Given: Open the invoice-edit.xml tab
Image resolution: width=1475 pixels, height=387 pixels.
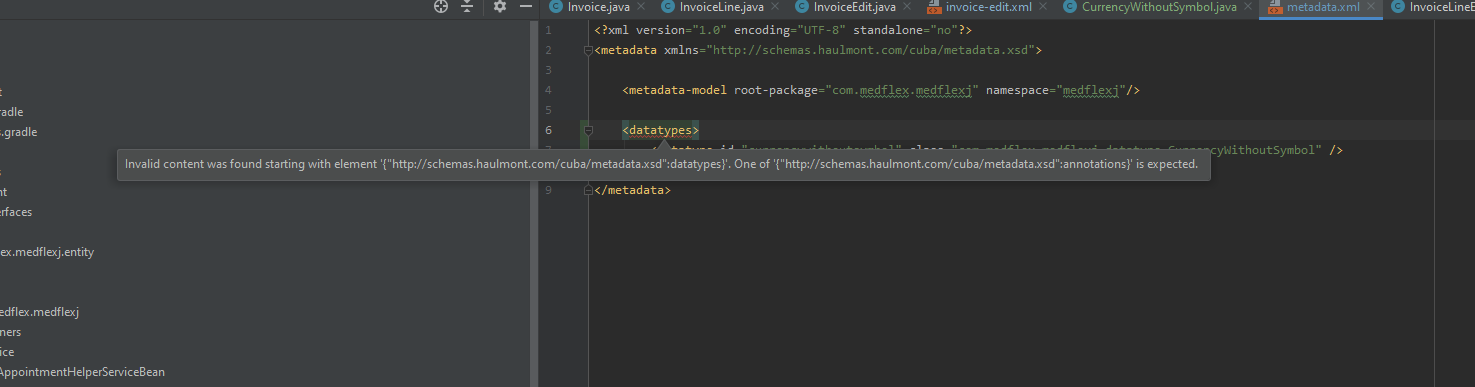Looking at the screenshot, I should (989, 7).
